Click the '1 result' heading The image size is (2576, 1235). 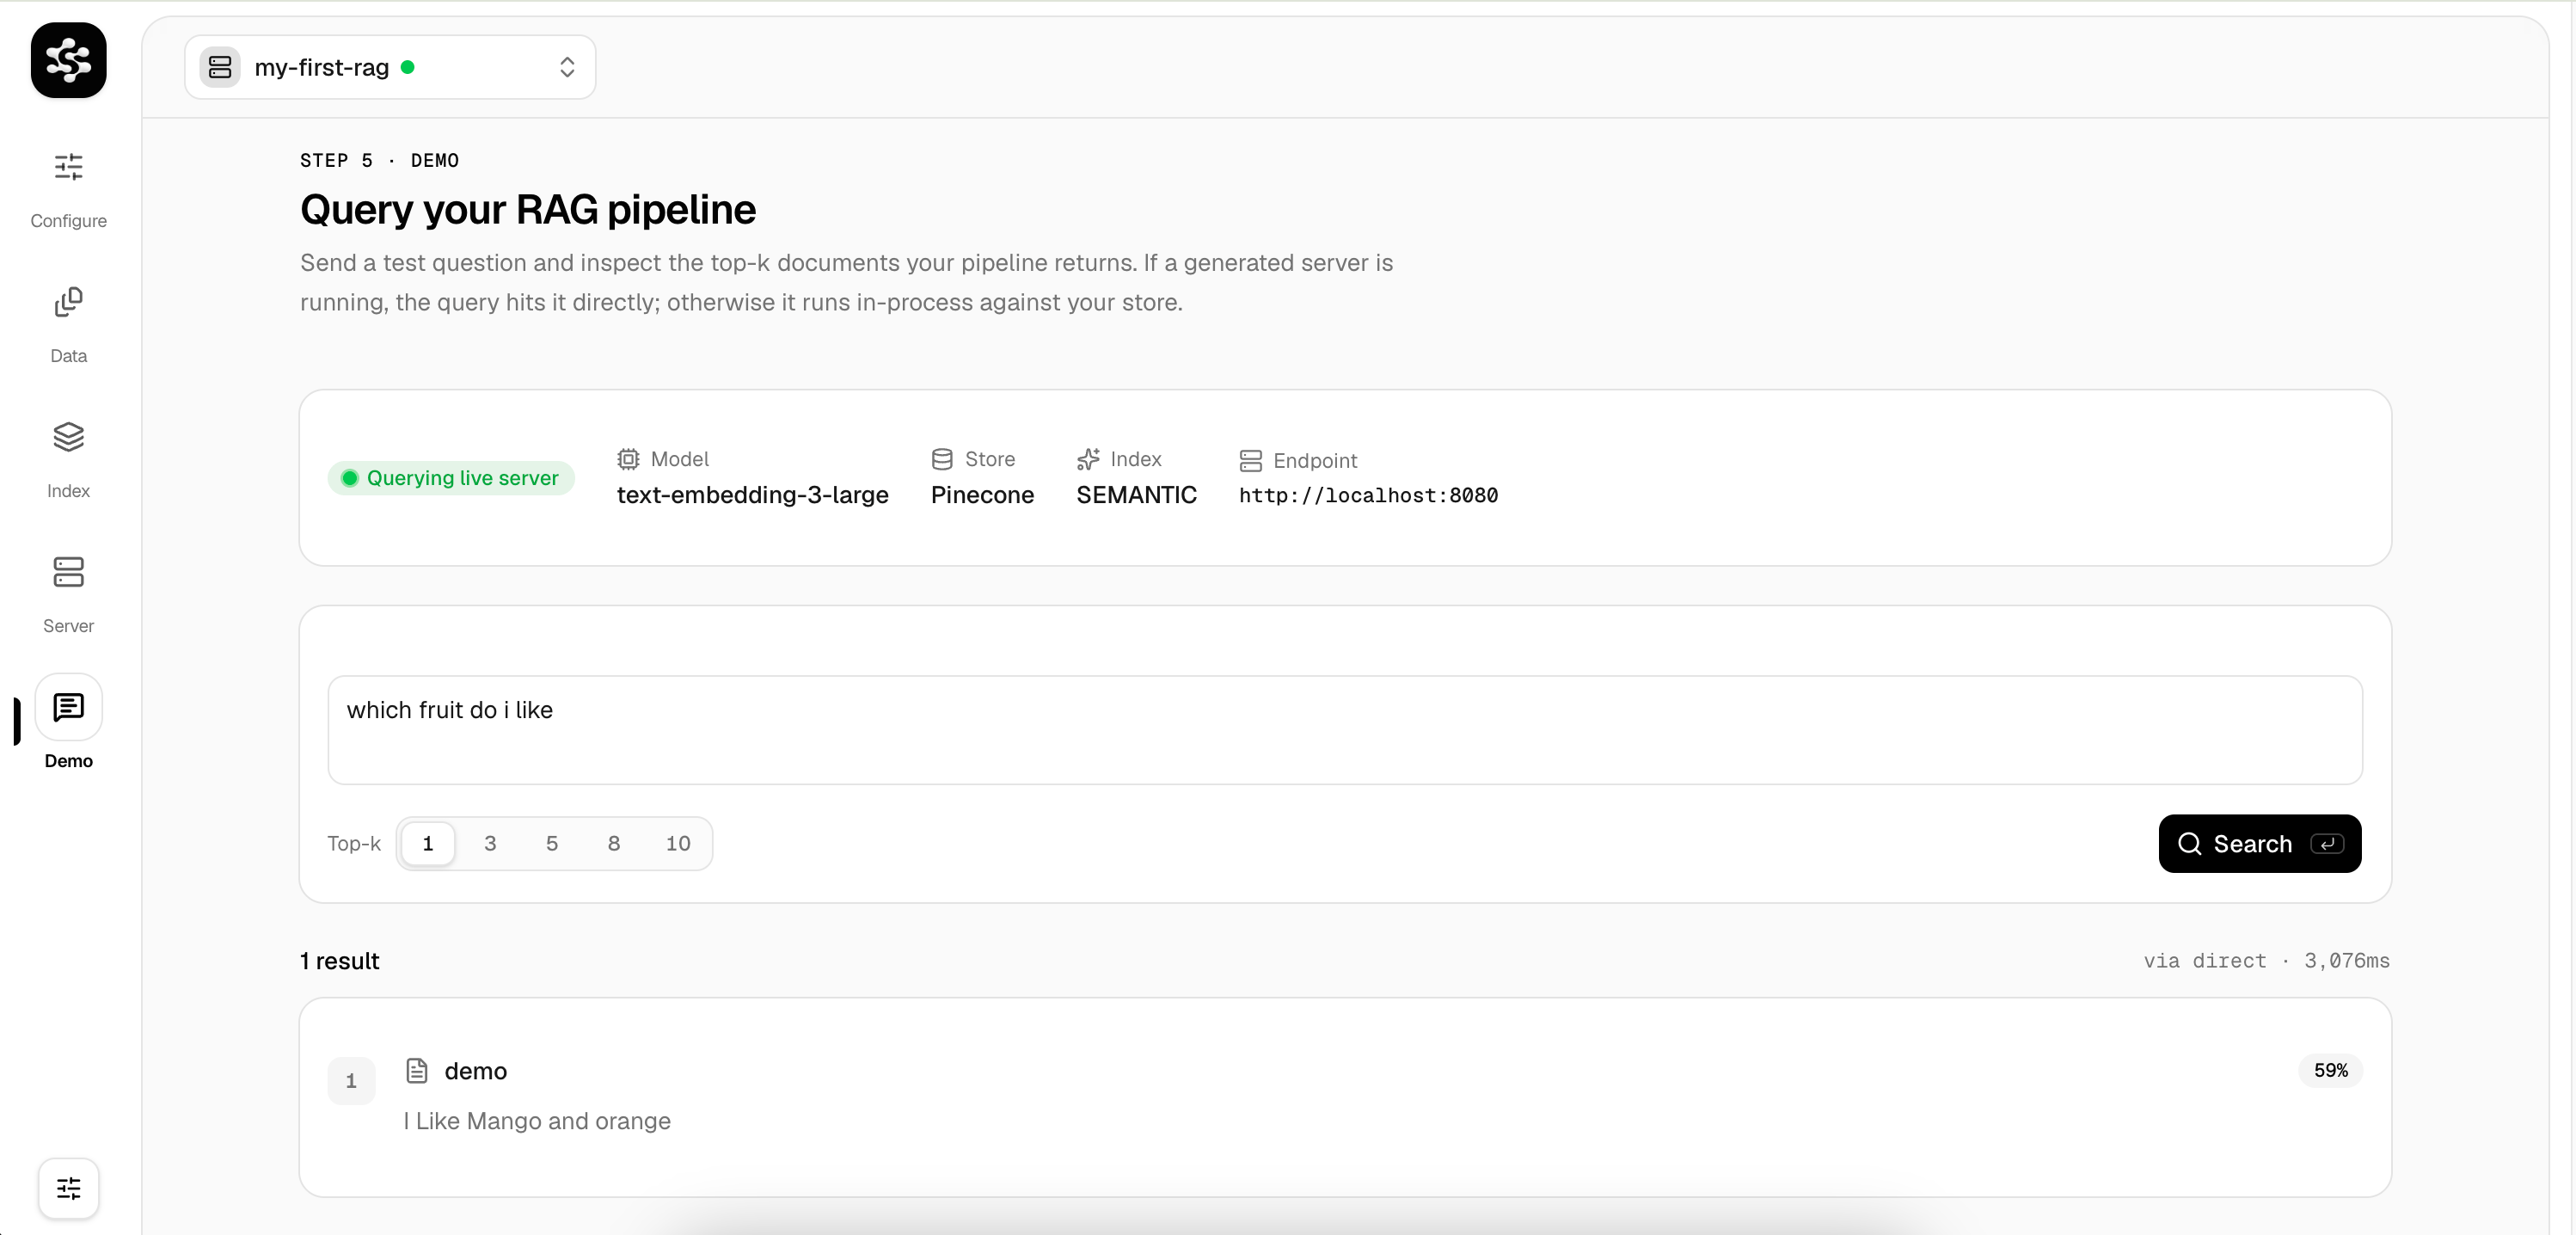[339, 961]
